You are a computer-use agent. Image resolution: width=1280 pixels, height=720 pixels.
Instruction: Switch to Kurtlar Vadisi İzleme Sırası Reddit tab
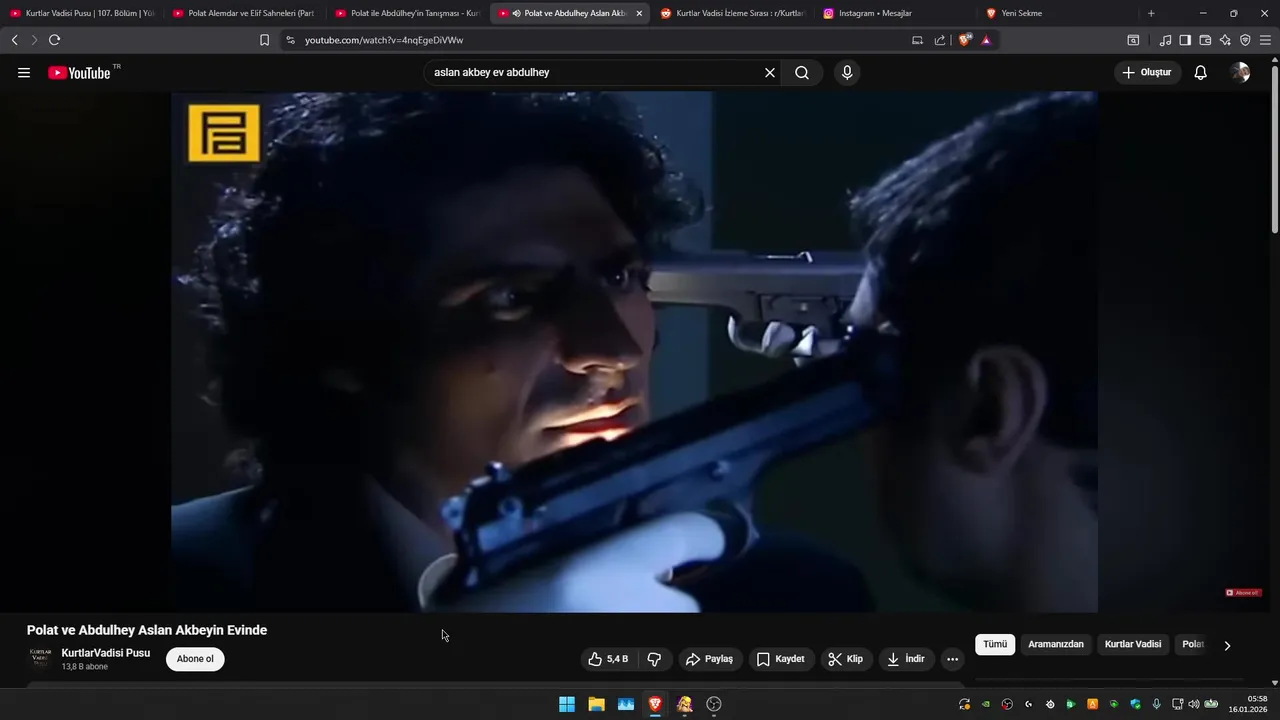pyautogui.click(x=733, y=13)
